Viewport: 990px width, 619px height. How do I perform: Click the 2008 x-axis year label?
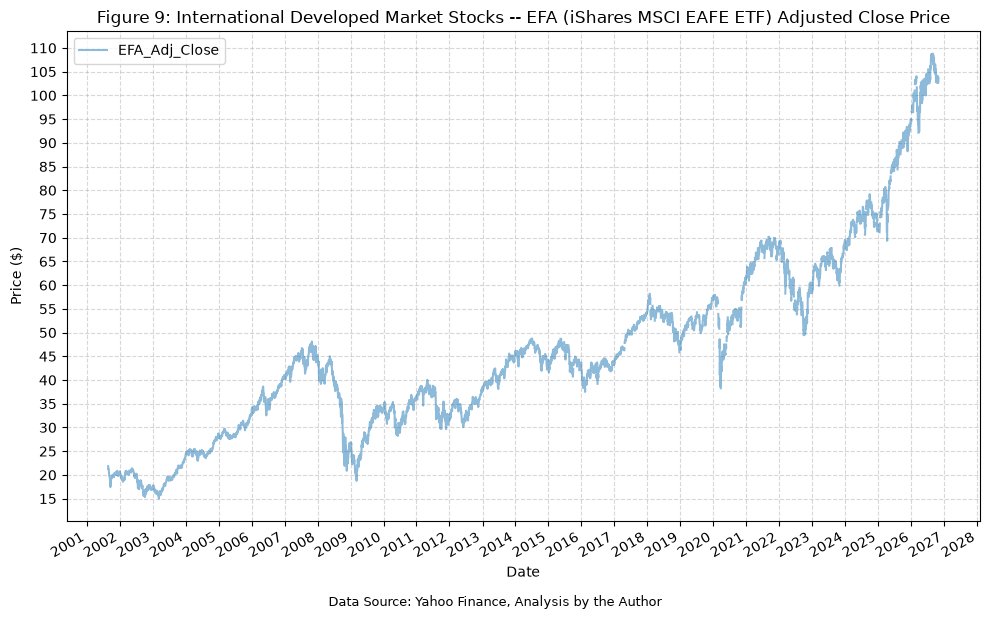pyautogui.click(x=298, y=543)
